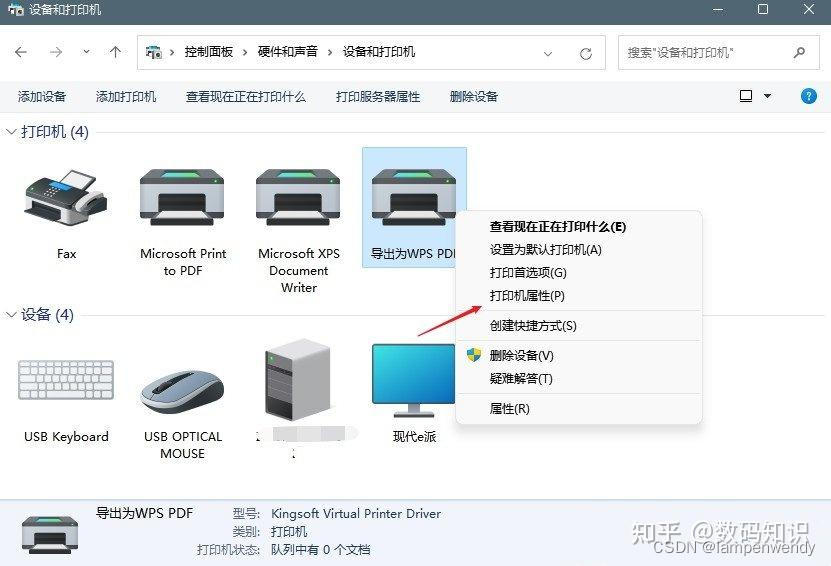Choose 设置为默认打印机(A)

coord(545,250)
